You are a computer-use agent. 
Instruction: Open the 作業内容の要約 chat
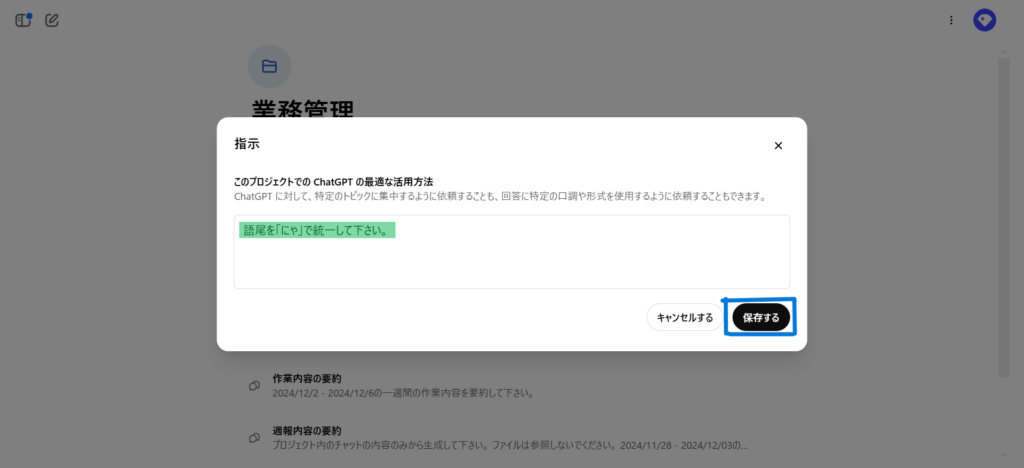[x=307, y=379]
